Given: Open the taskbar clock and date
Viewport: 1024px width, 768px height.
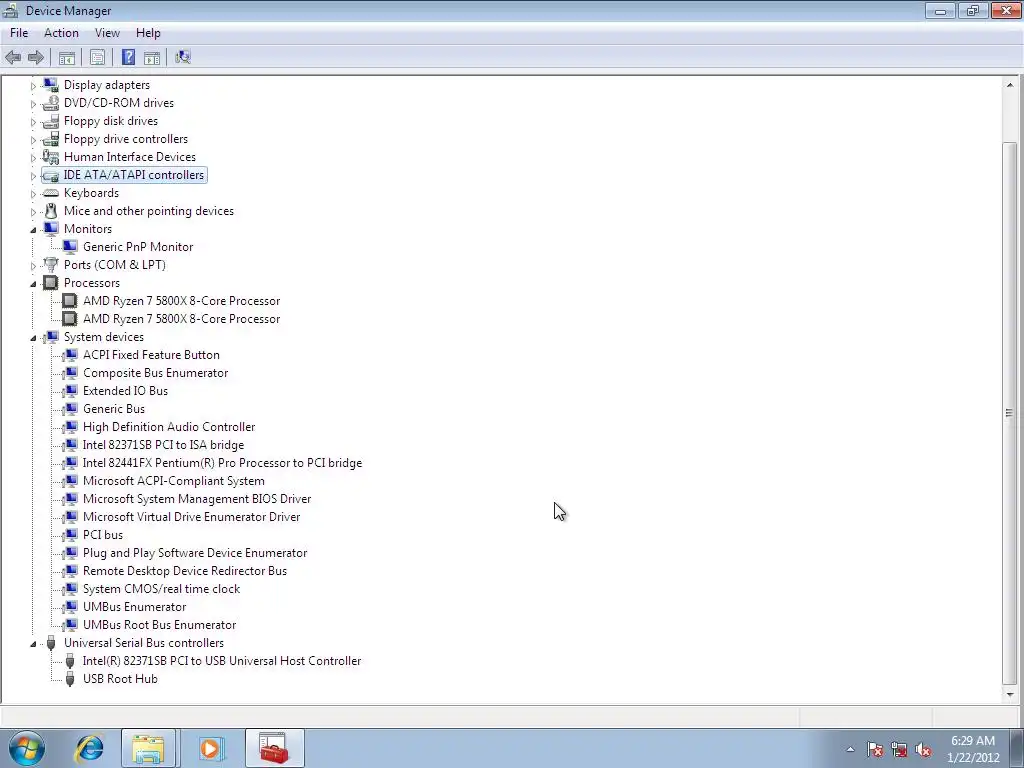Looking at the screenshot, I should tap(973, 749).
